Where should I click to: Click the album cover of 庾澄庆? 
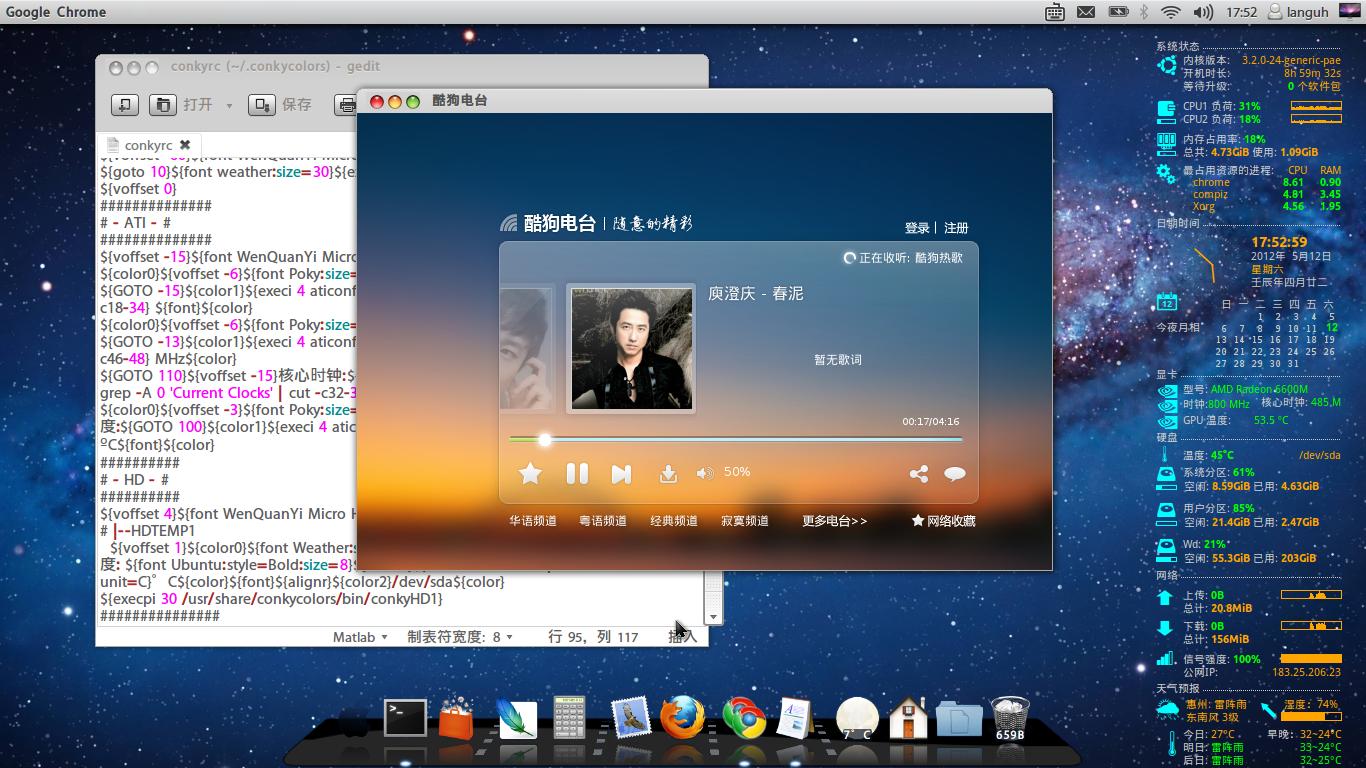click(x=631, y=349)
